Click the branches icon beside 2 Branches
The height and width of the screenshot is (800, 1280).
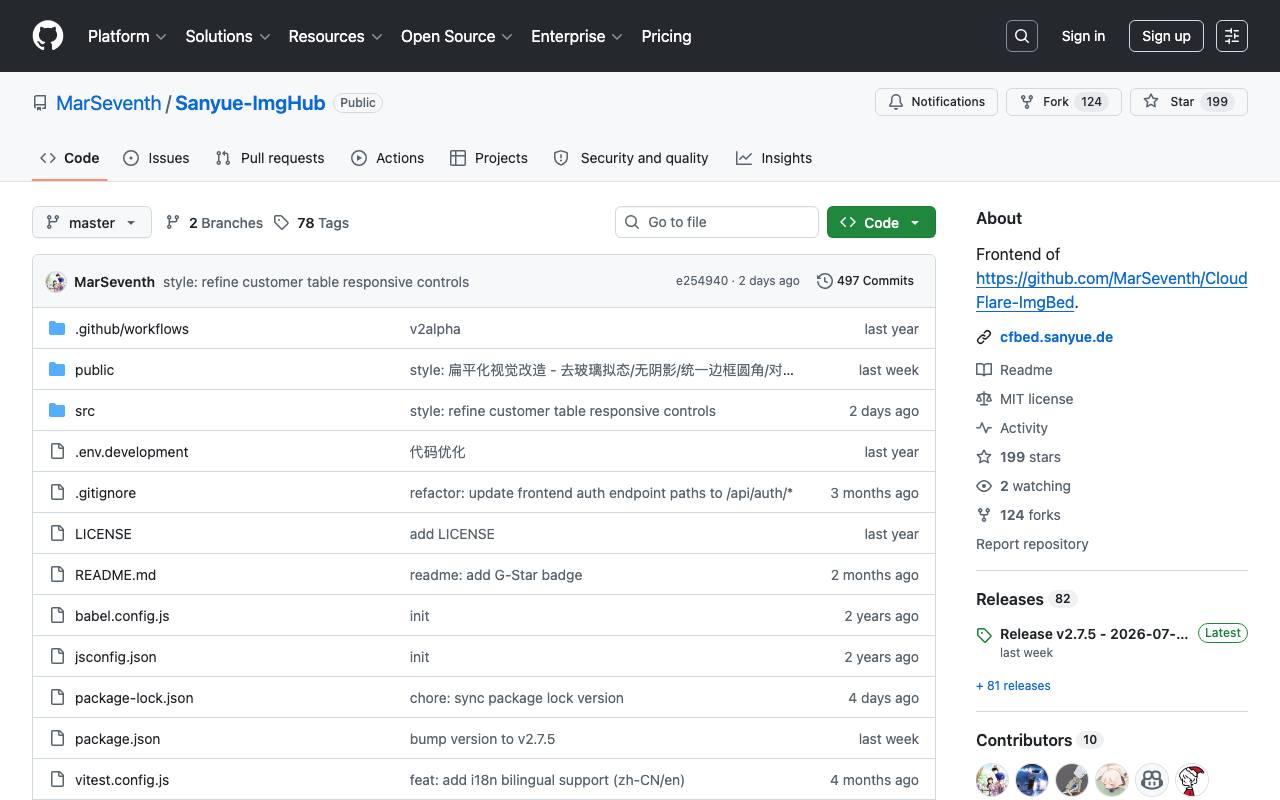(173, 222)
